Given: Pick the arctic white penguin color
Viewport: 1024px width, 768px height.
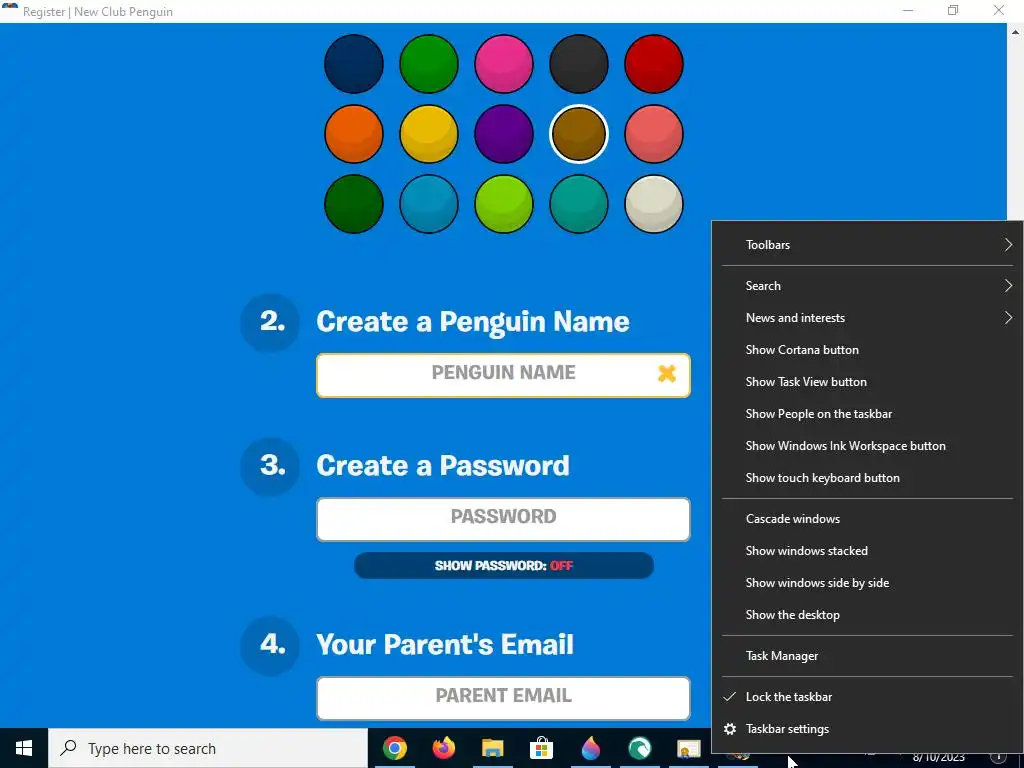Looking at the screenshot, I should tap(654, 204).
